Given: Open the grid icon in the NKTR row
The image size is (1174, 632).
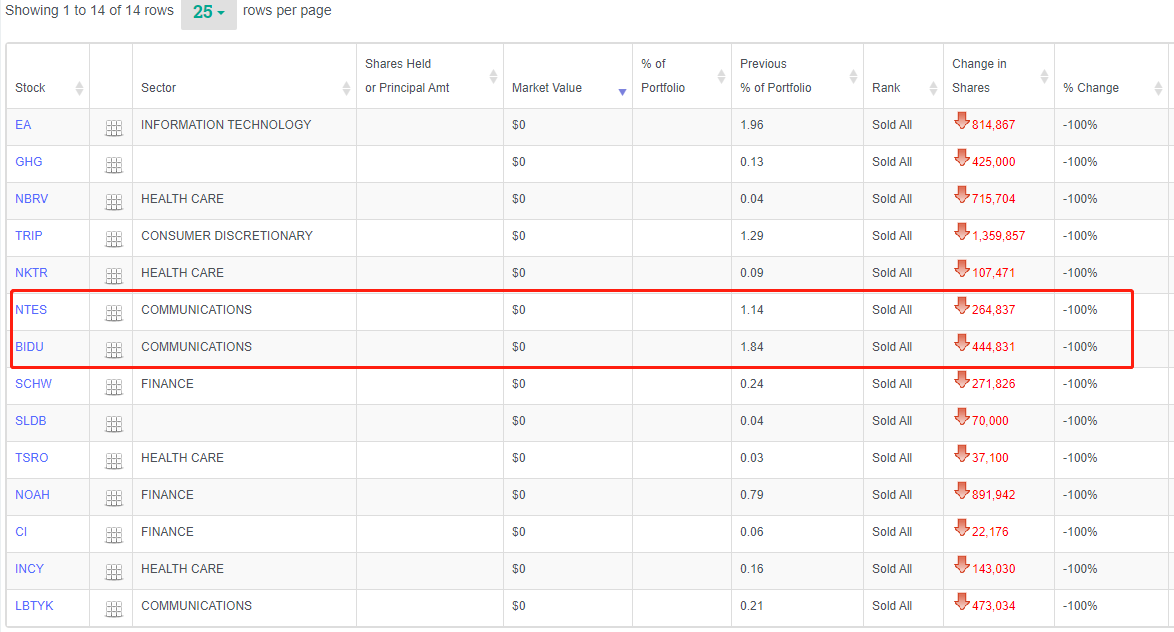Looking at the screenshot, I should [114, 276].
